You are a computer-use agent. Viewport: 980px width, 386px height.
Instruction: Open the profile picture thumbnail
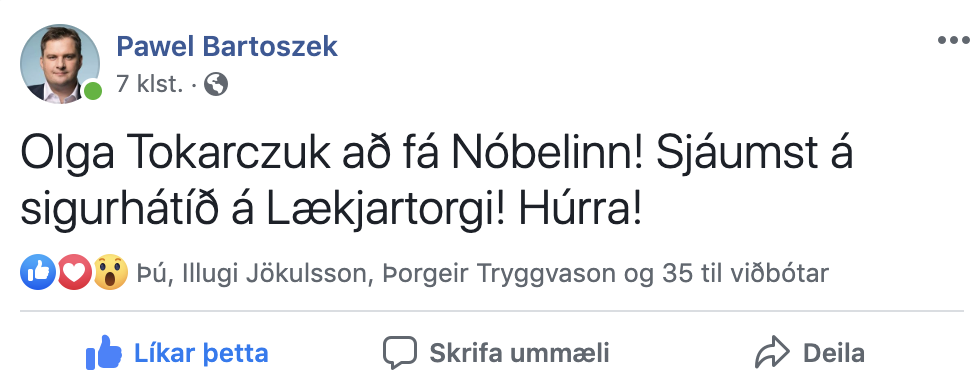[x=60, y=64]
